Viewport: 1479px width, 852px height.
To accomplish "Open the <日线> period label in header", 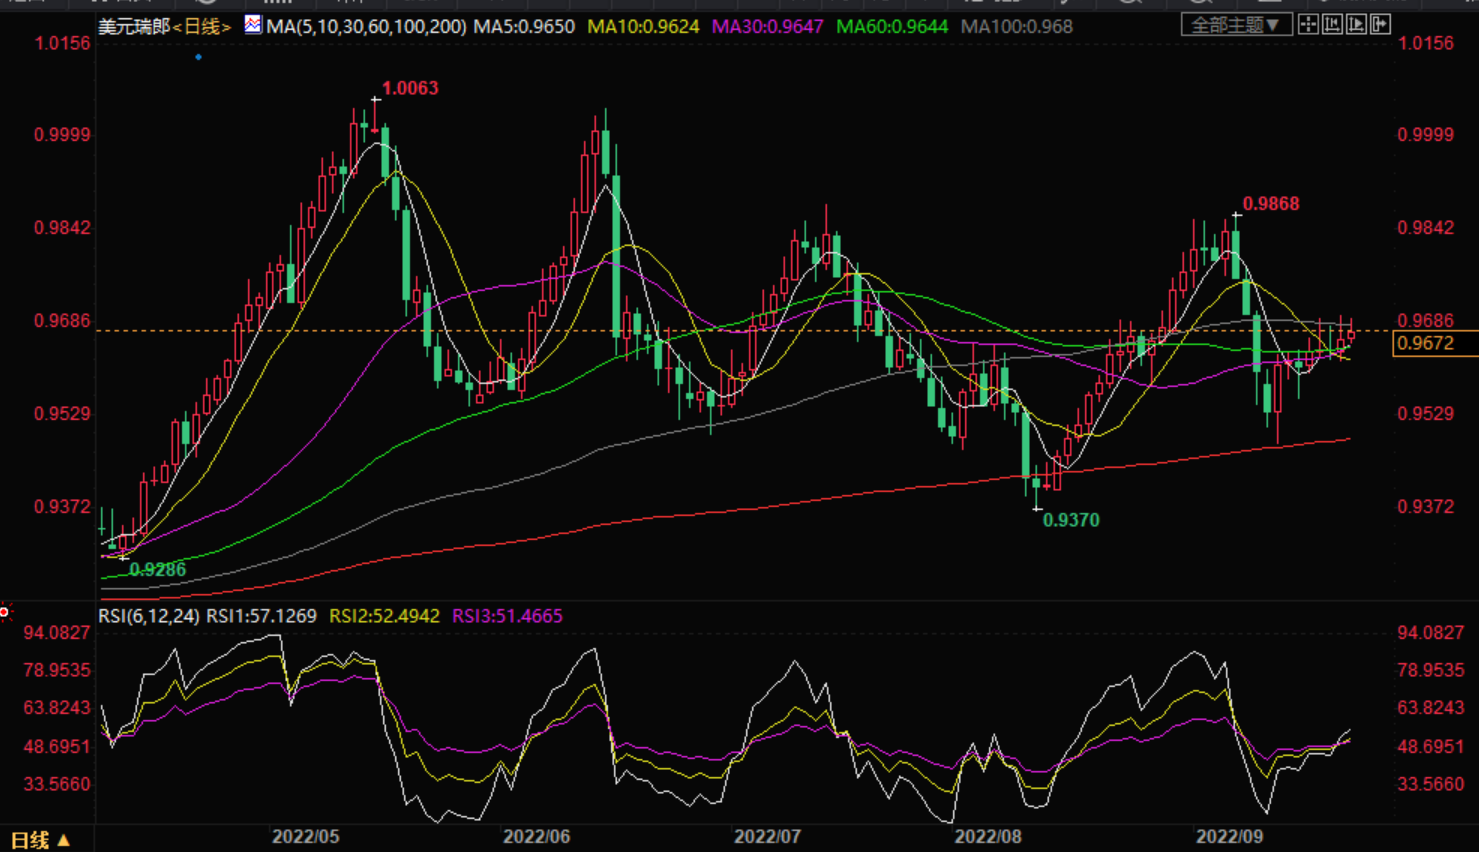I will pyautogui.click(x=203, y=27).
